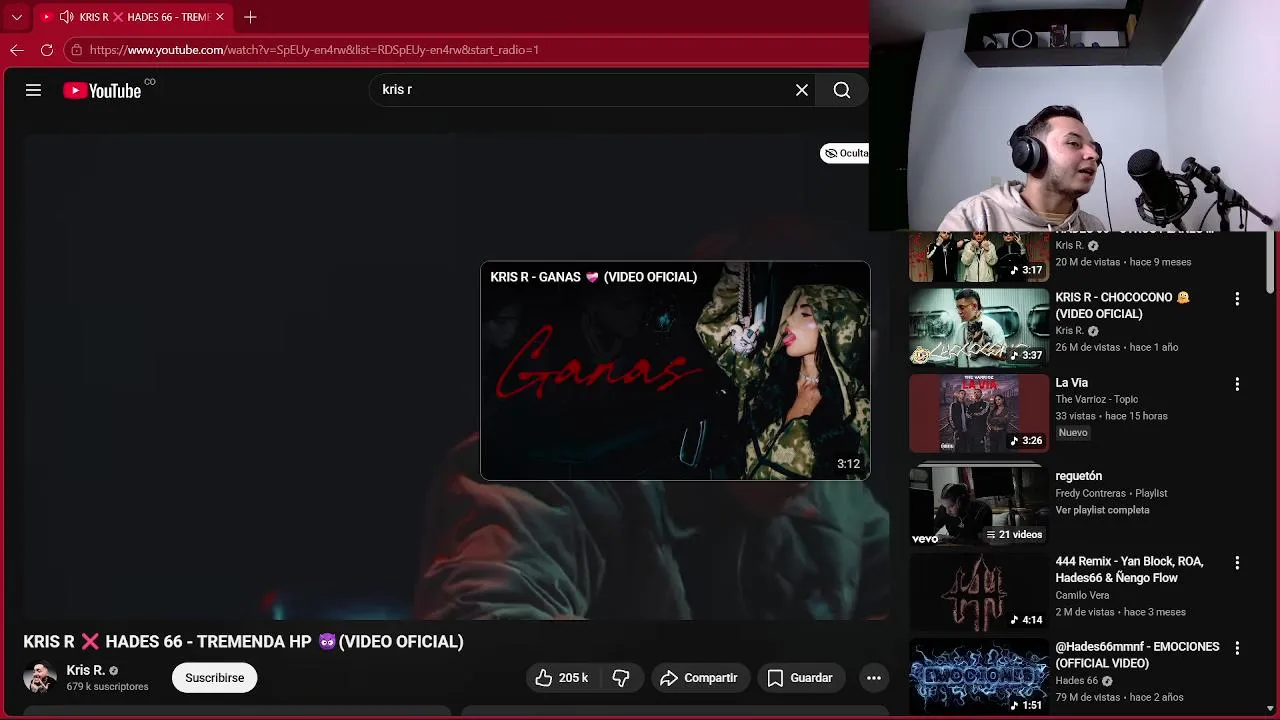Open the EMOCIONES video thumbnail

(x=979, y=677)
